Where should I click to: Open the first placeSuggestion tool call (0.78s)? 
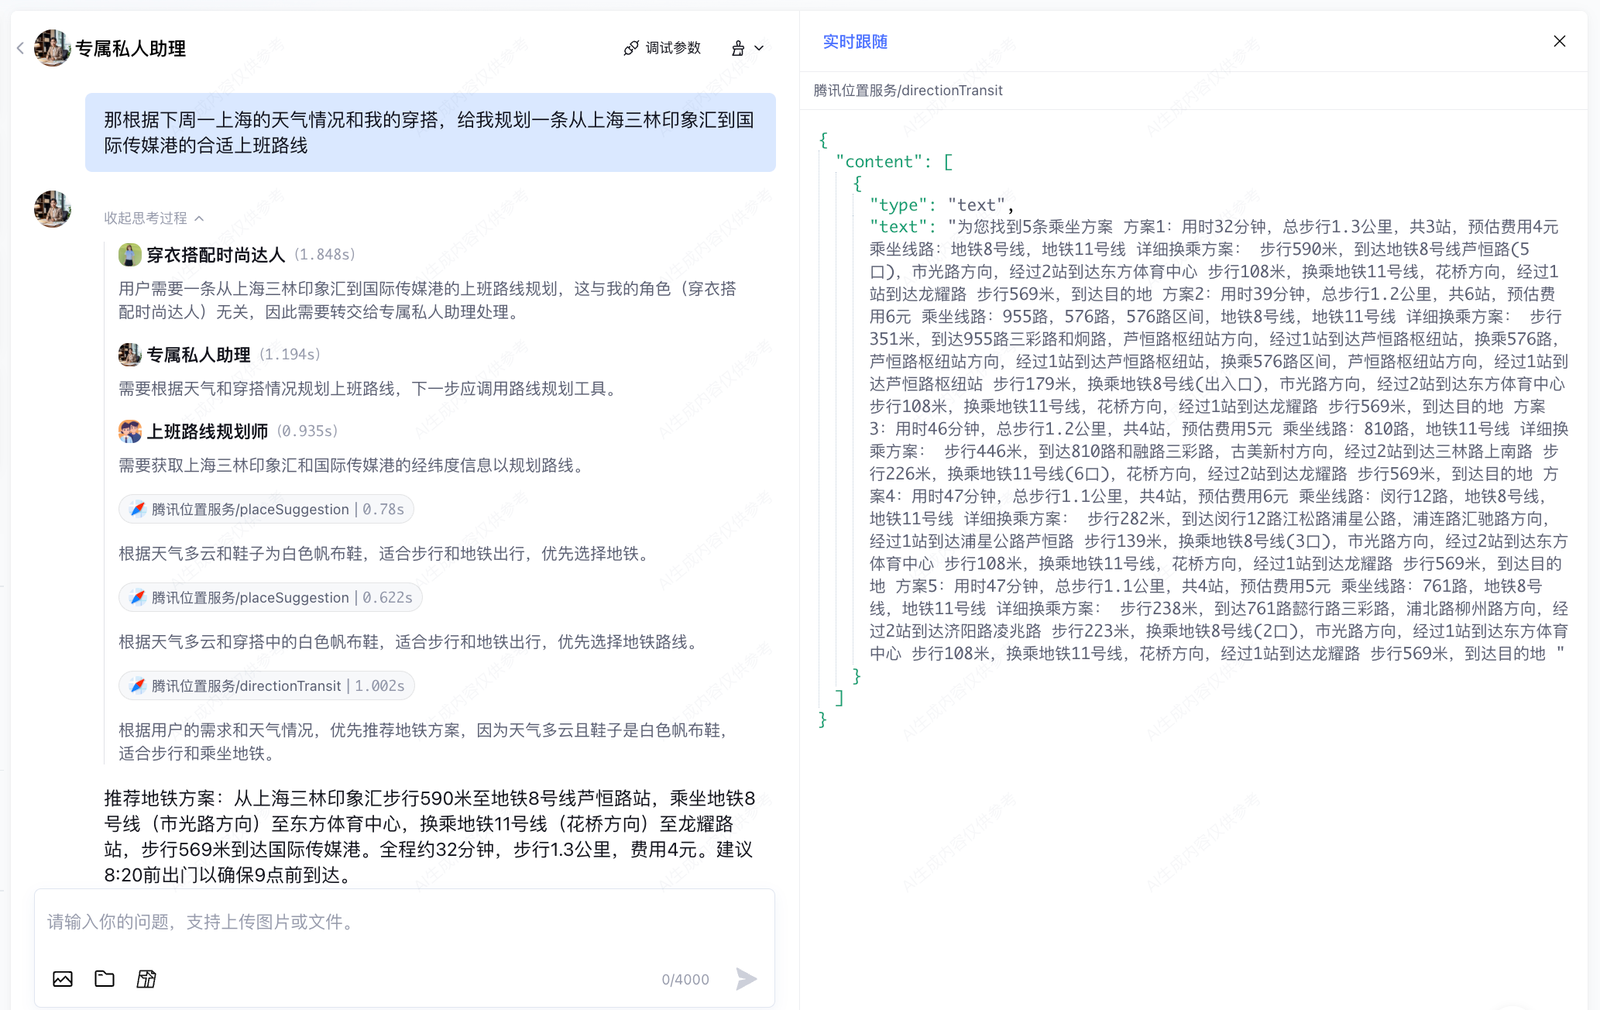click(266, 509)
